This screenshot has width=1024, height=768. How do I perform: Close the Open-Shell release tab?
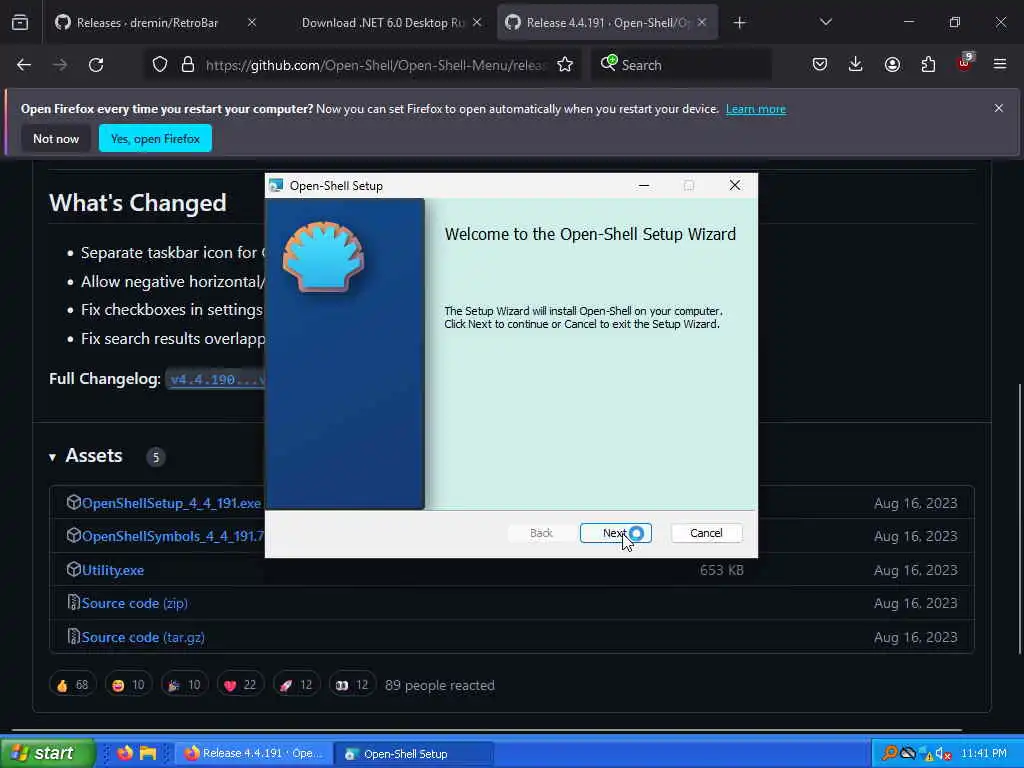click(701, 22)
